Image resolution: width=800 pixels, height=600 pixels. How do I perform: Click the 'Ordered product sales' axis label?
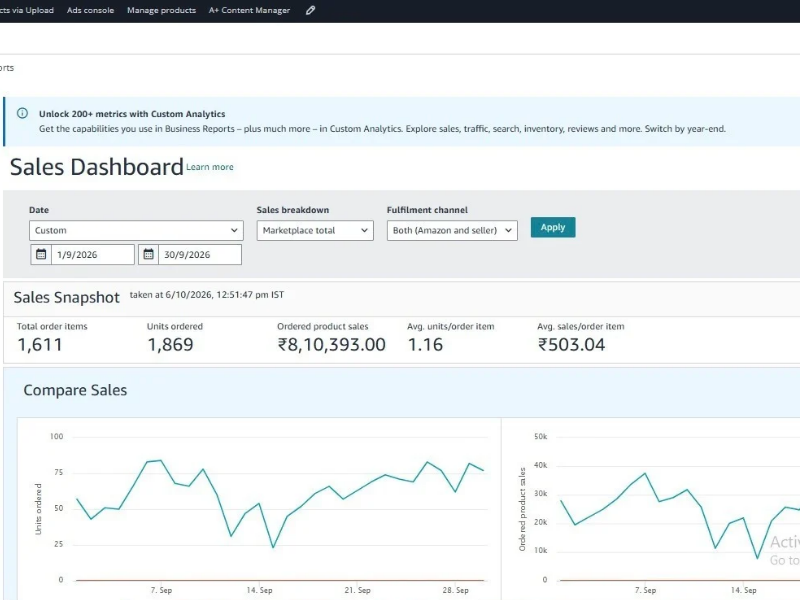(x=522, y=509)
